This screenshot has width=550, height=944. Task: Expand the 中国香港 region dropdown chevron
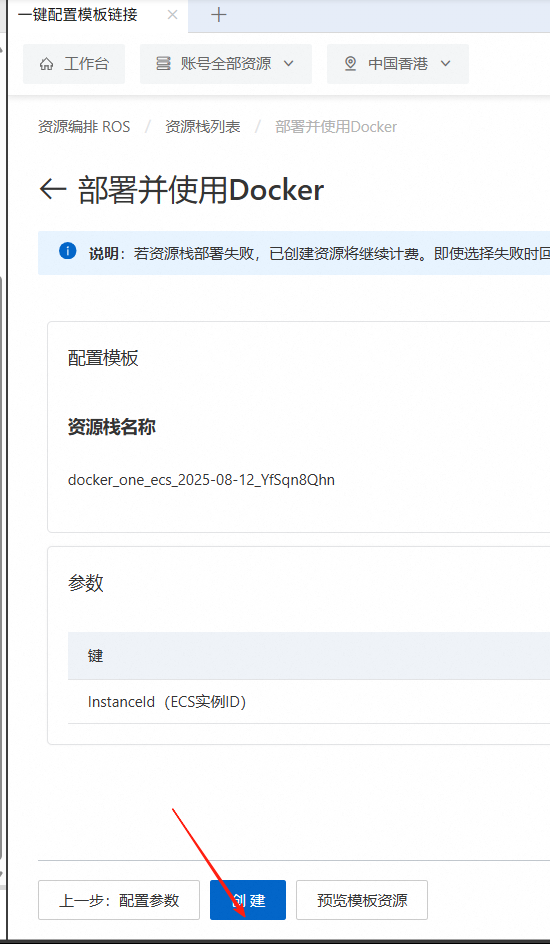pyautogui.click(x=445, y=64)
